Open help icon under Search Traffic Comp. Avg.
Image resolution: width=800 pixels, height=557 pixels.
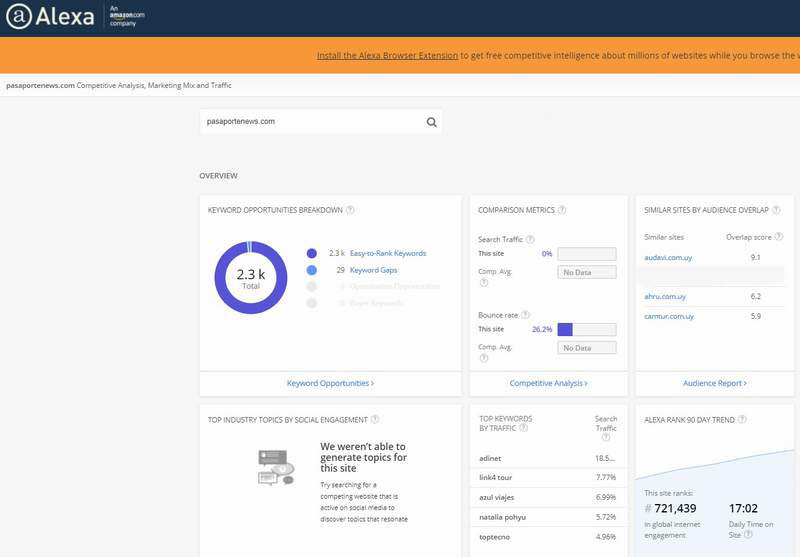pos(484,283)
